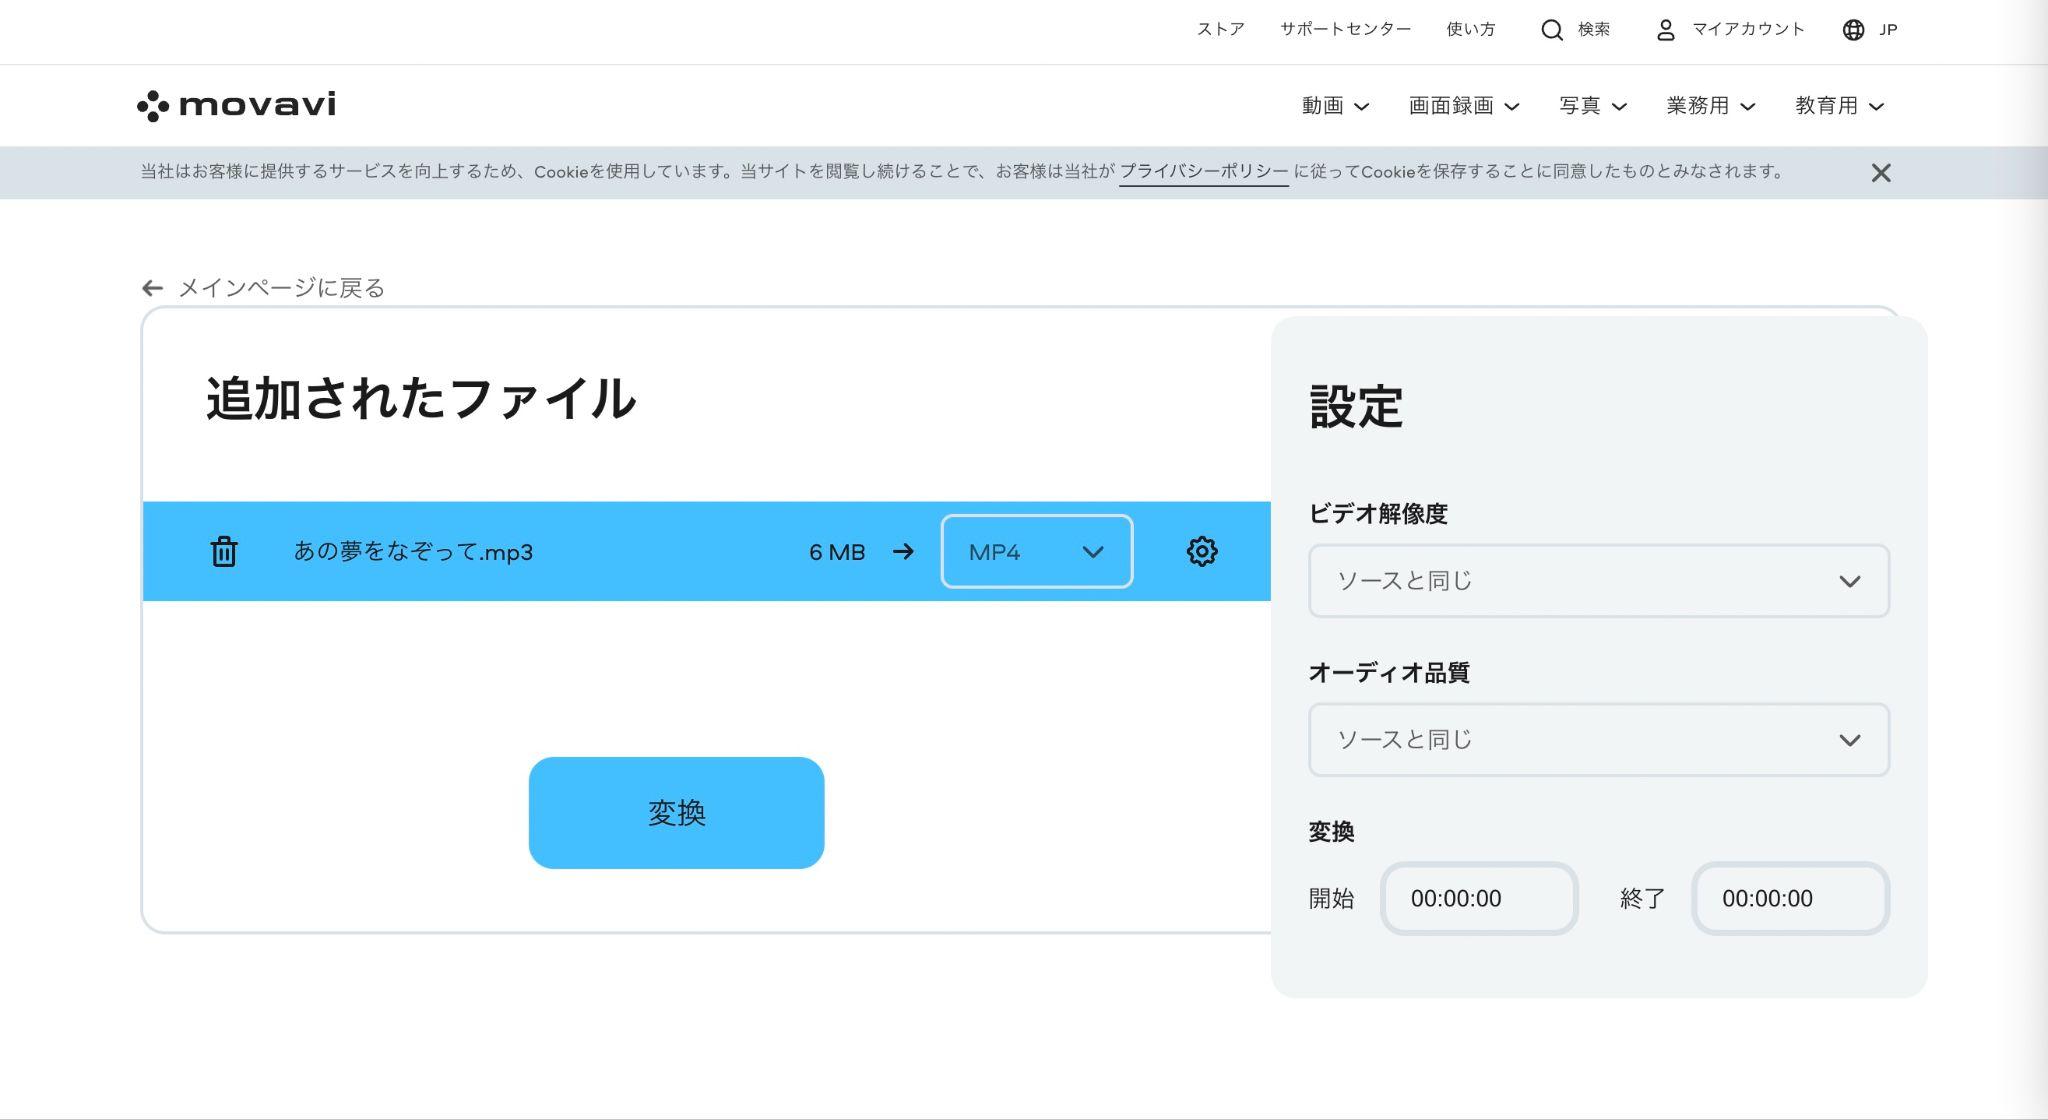
Task: Open the ビデオ解像度 dropdown
Action: pyautogui.click(x=1598, y=581)
